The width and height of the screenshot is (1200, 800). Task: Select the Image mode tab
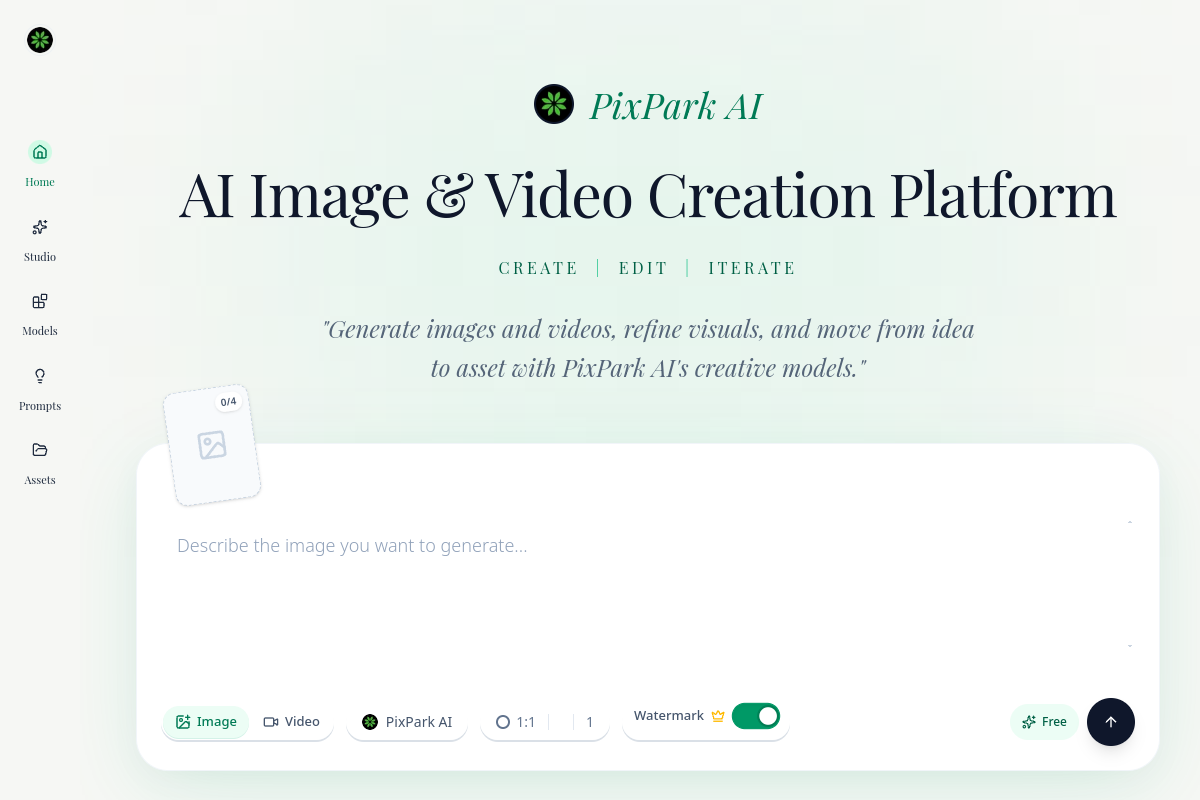[x=206, y=722]
